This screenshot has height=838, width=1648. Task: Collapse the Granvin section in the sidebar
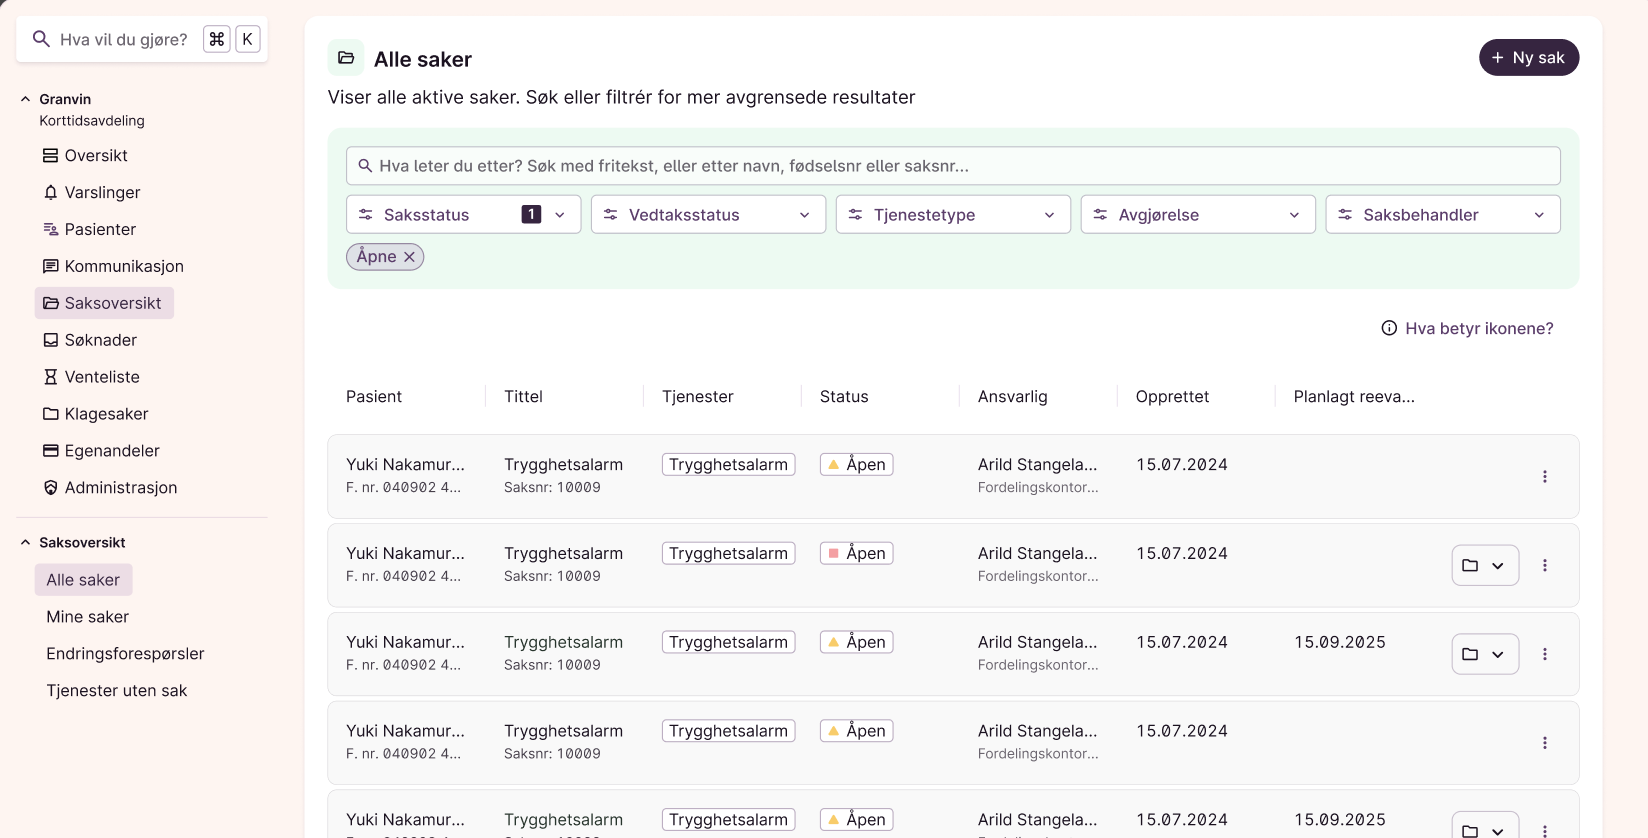26,99
